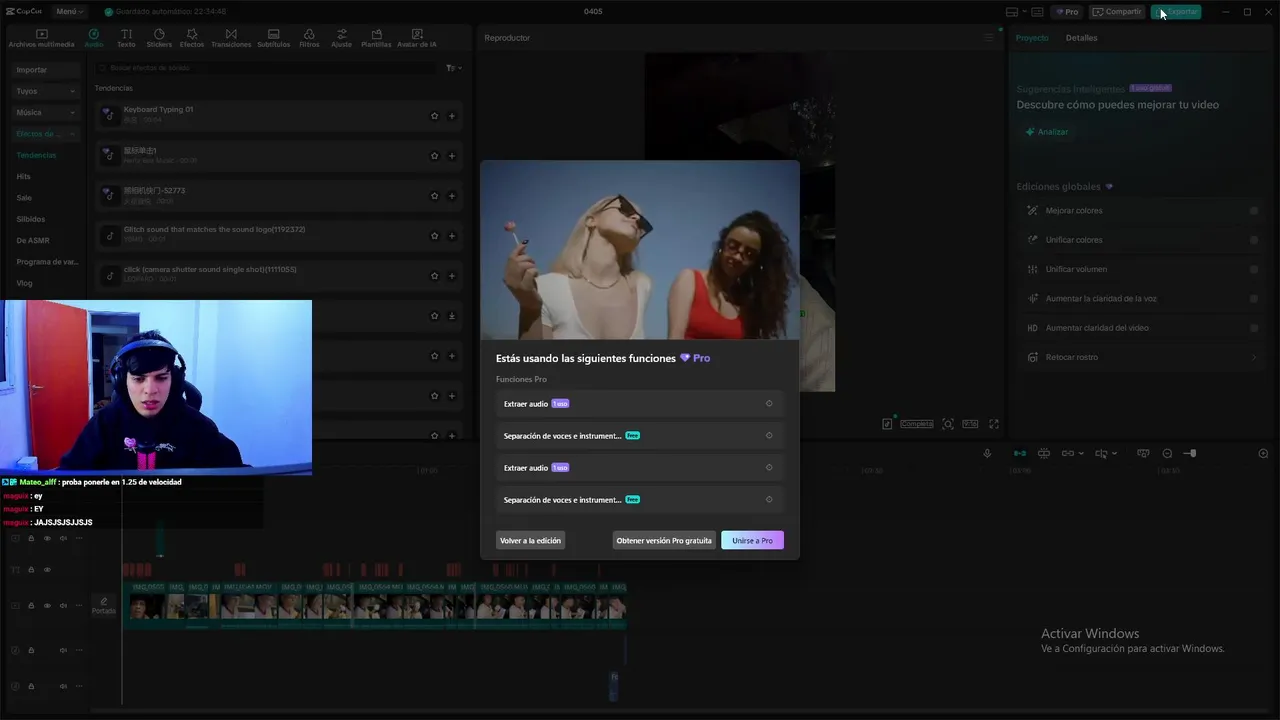Toggle lock on the main video track
The height and width of the screenshot is (720, 1280).
pos(31,606)
